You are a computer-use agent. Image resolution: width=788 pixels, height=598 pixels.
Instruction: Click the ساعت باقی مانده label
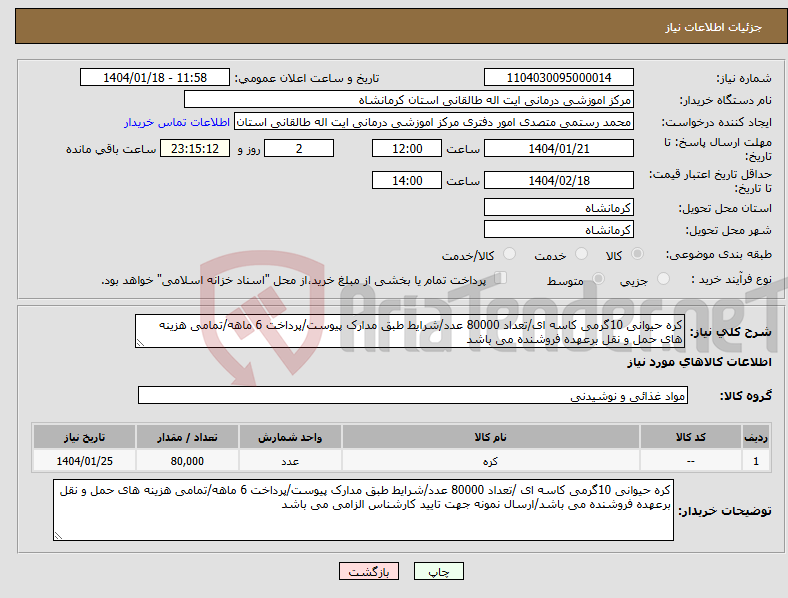click(x=111, y=150)
